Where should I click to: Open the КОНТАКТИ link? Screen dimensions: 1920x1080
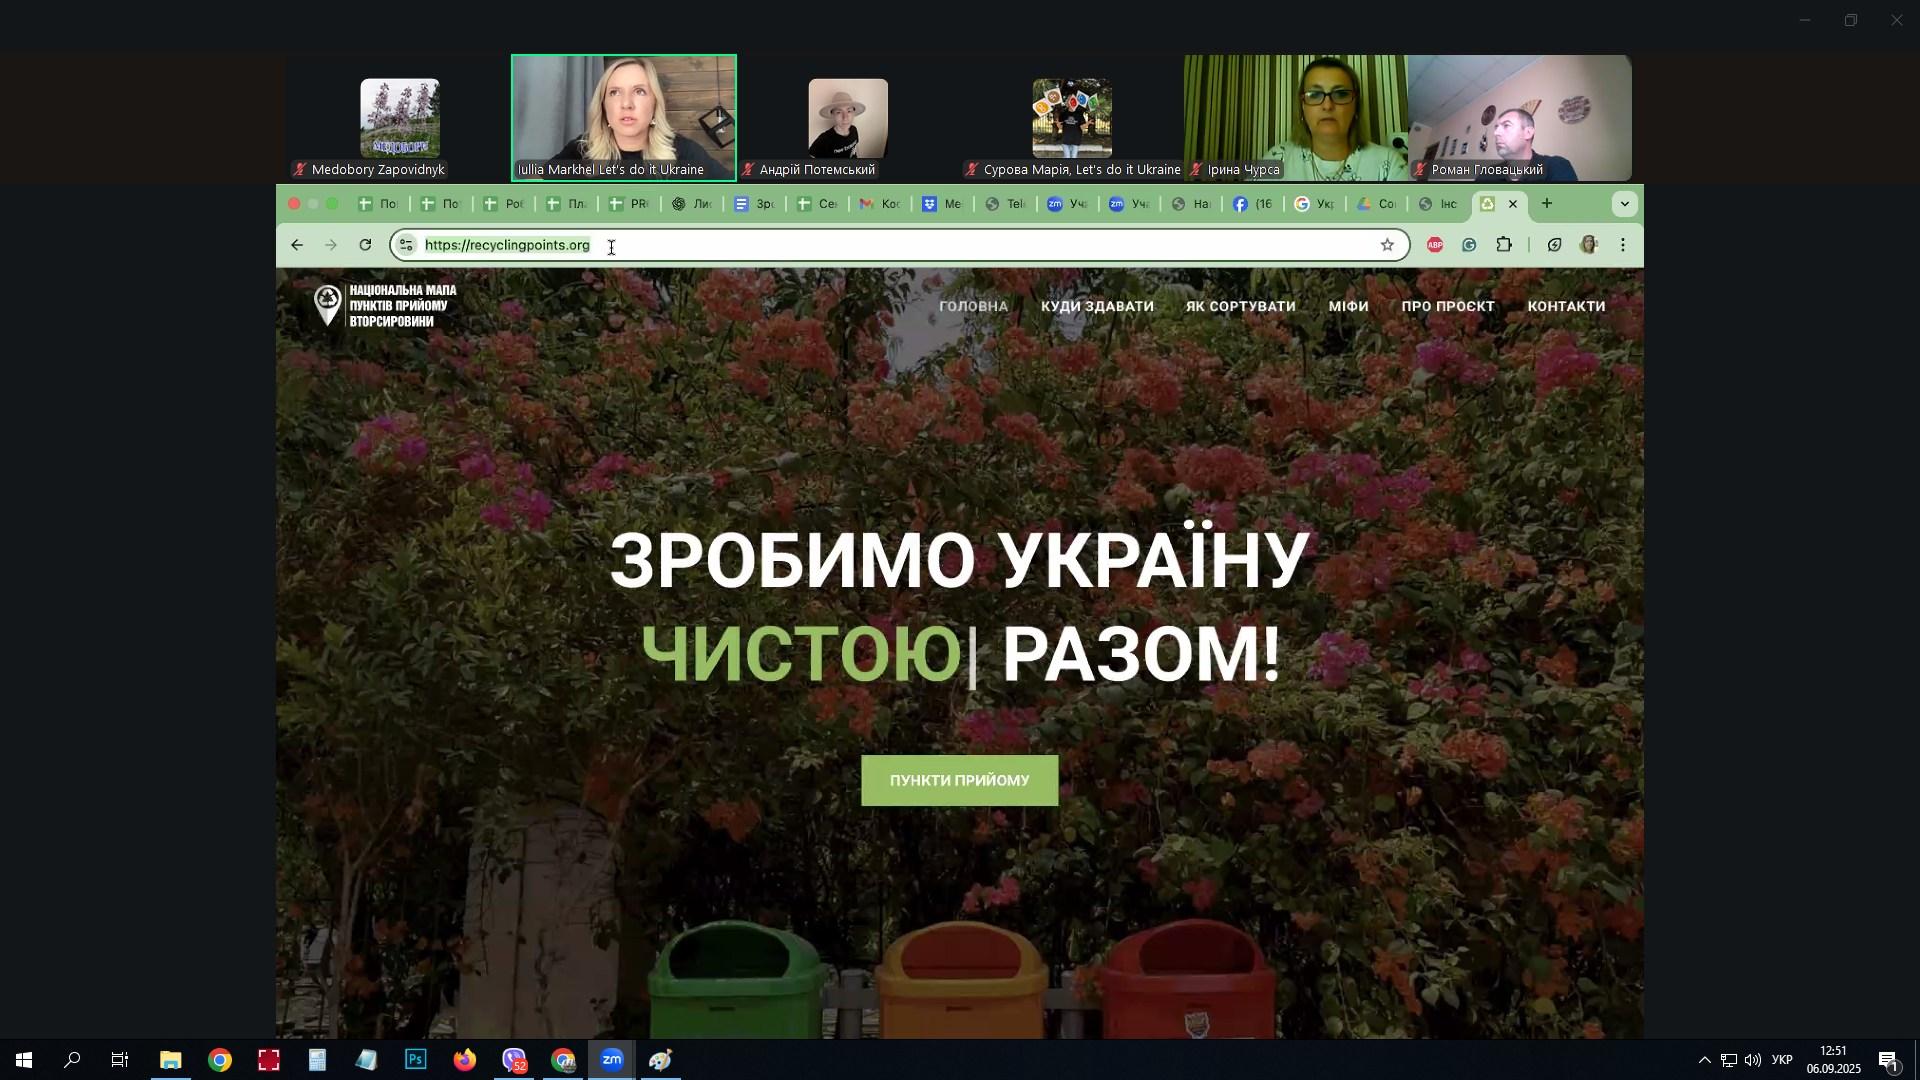point(1566,307)
